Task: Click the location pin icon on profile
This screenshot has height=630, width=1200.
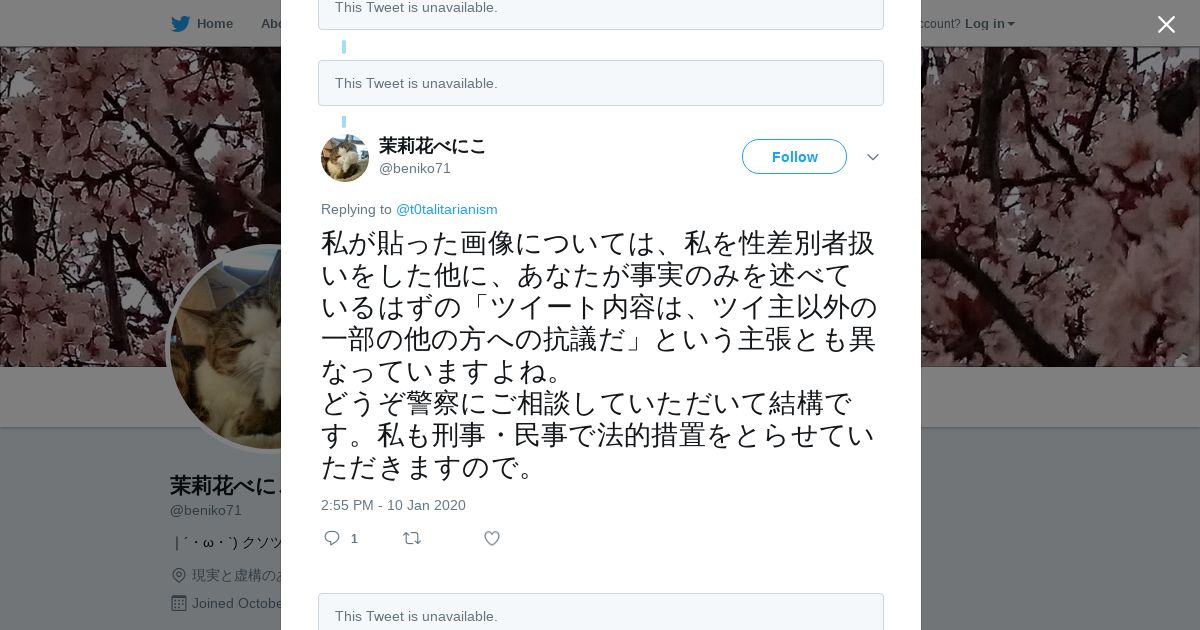Action: click(x=179, y=575)
